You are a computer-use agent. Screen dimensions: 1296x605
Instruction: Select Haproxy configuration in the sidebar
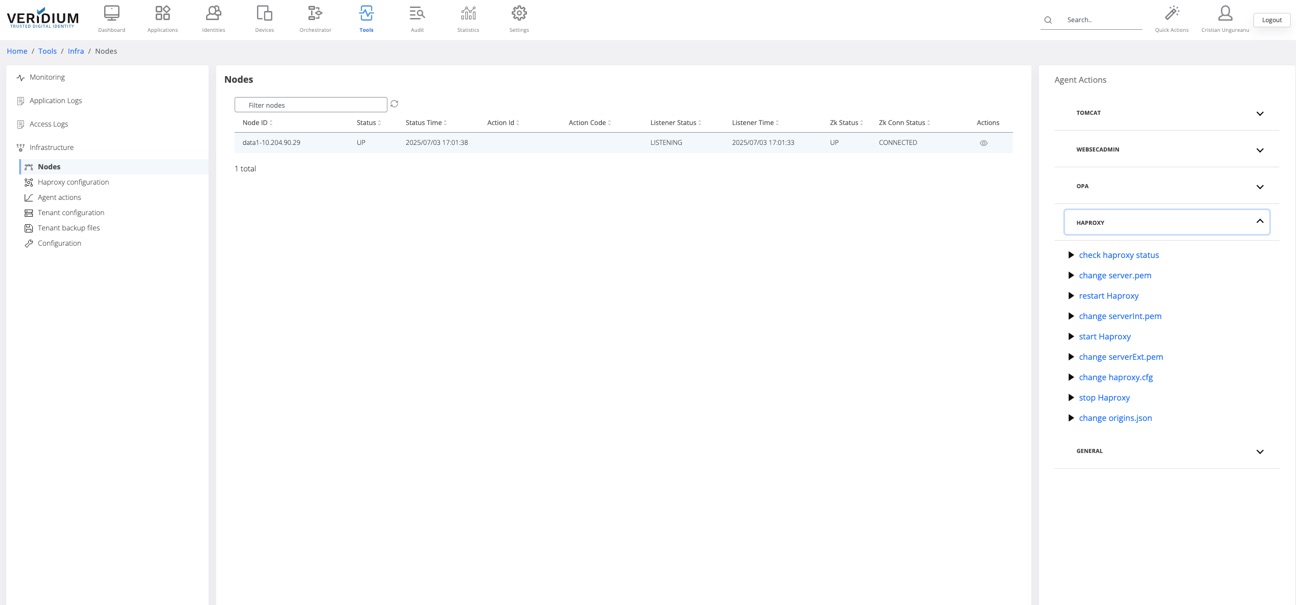pyautogui.click(x=73, y=182)
